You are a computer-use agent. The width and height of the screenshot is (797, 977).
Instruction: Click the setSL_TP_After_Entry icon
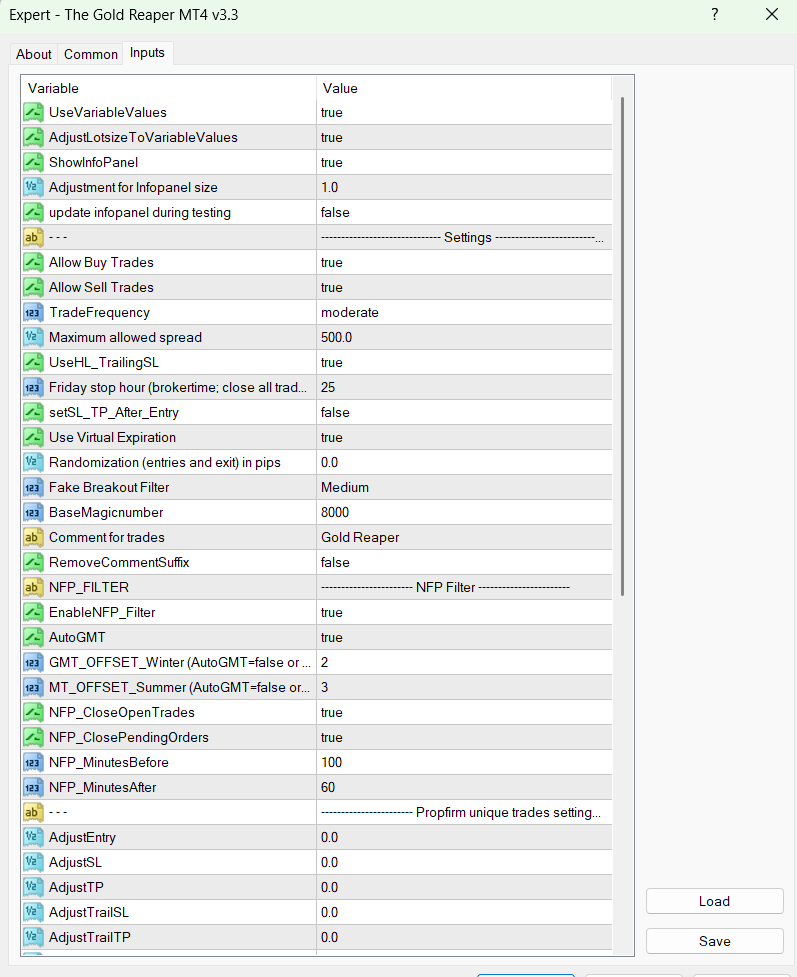coord(33,412)
